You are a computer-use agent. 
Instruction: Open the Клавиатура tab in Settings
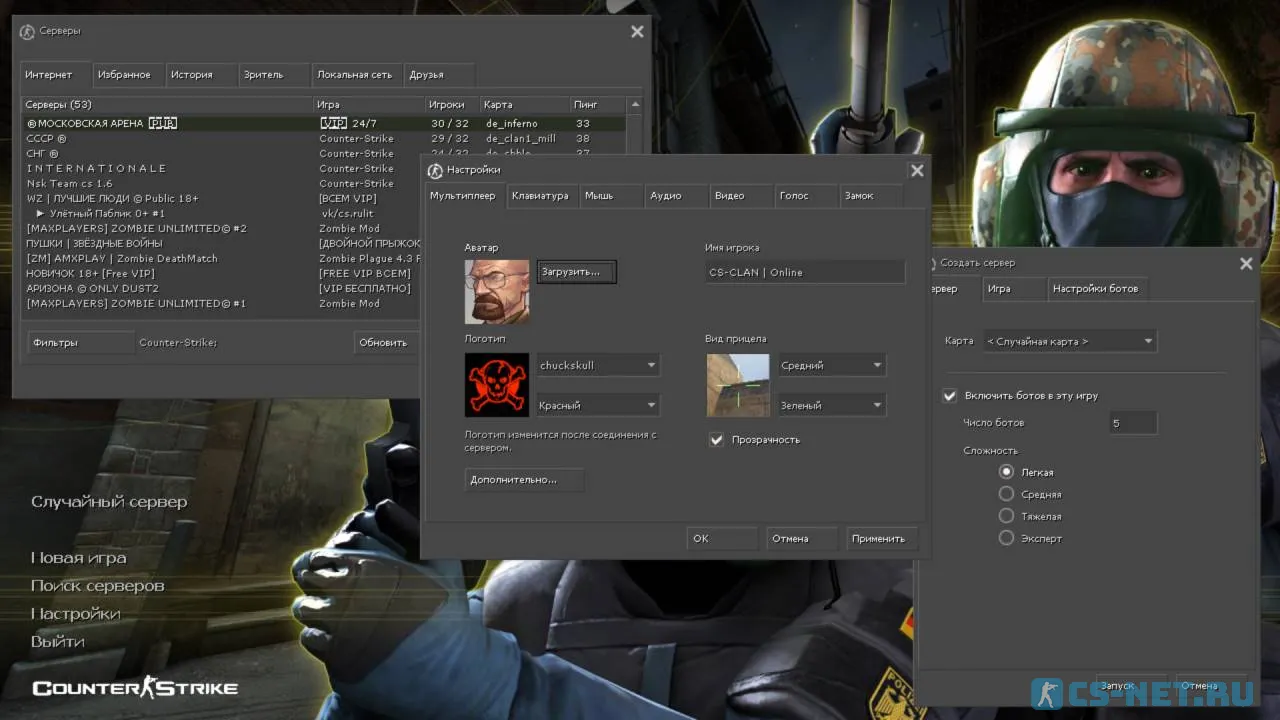540,196
